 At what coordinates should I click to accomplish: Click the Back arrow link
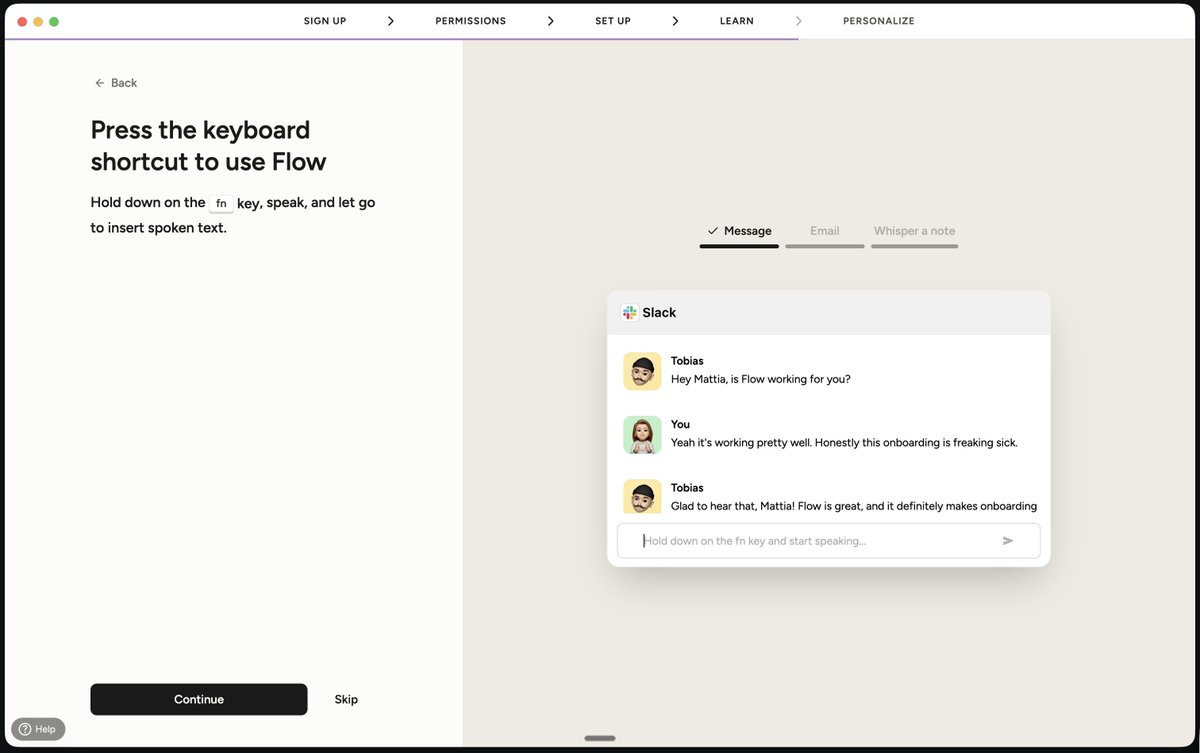tap(115, 83)
